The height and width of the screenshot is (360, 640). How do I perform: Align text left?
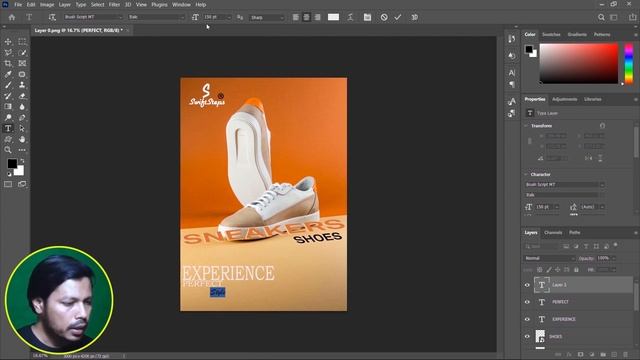coord(296,17)
